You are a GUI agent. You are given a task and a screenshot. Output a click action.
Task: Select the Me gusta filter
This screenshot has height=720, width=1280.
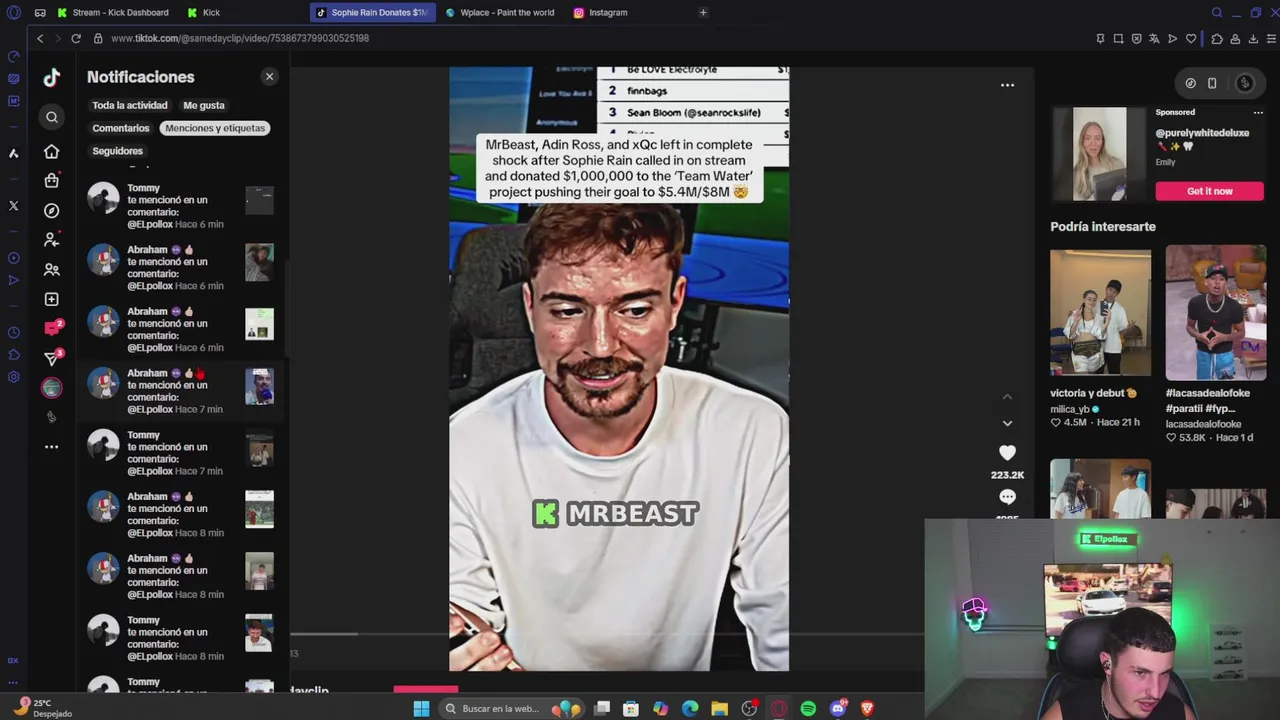204,105
